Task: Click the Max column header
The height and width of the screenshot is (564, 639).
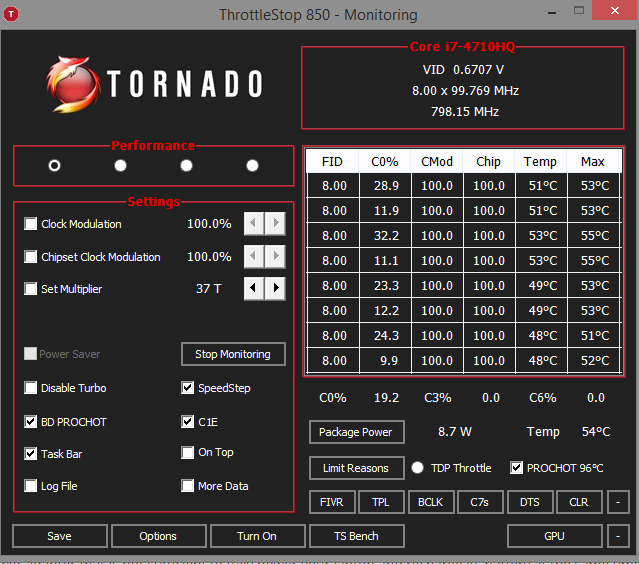Action: [593, 161]
